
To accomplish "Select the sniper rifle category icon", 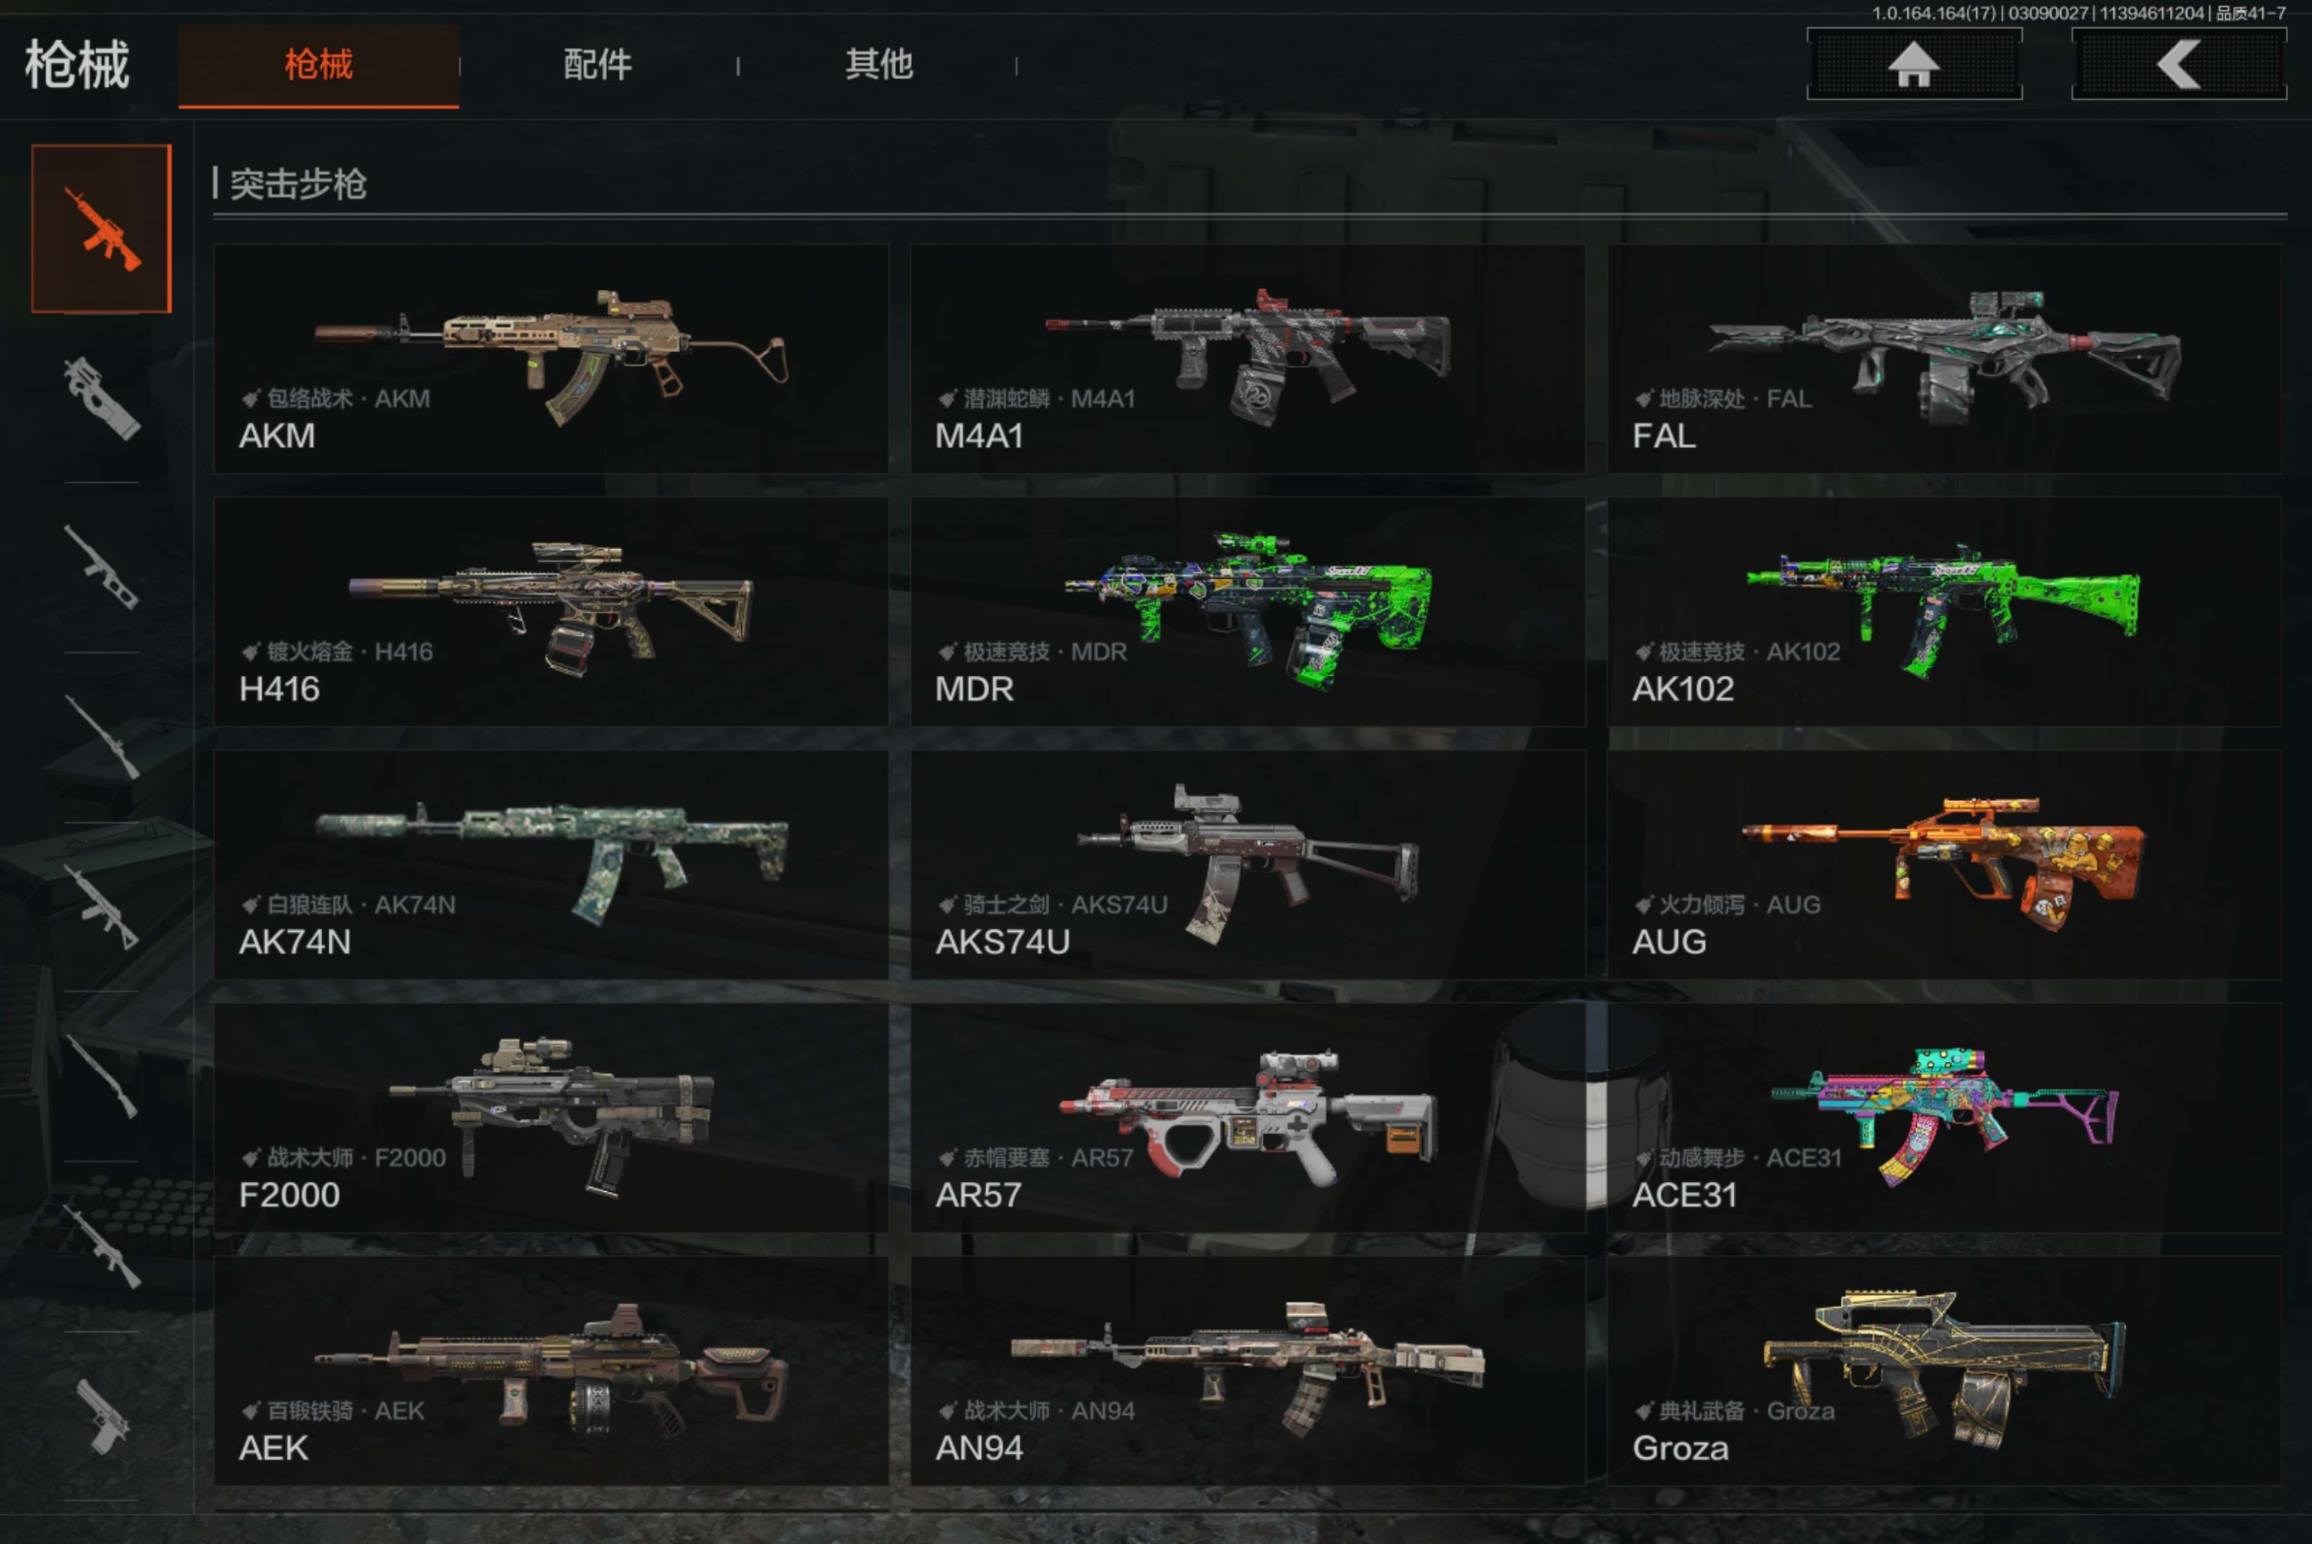I will coord(101,737).
